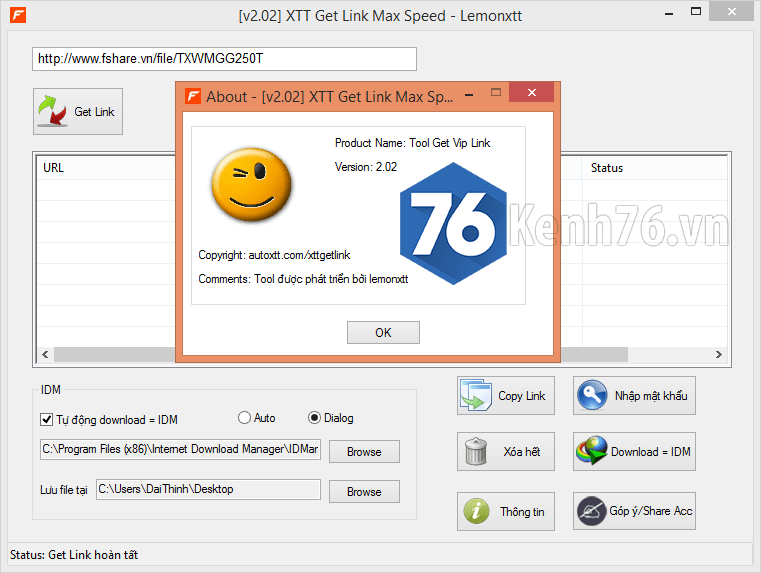Start Download = IDM
The width and height of the screenshot is (761, 573).
click(x=634, y=451)
